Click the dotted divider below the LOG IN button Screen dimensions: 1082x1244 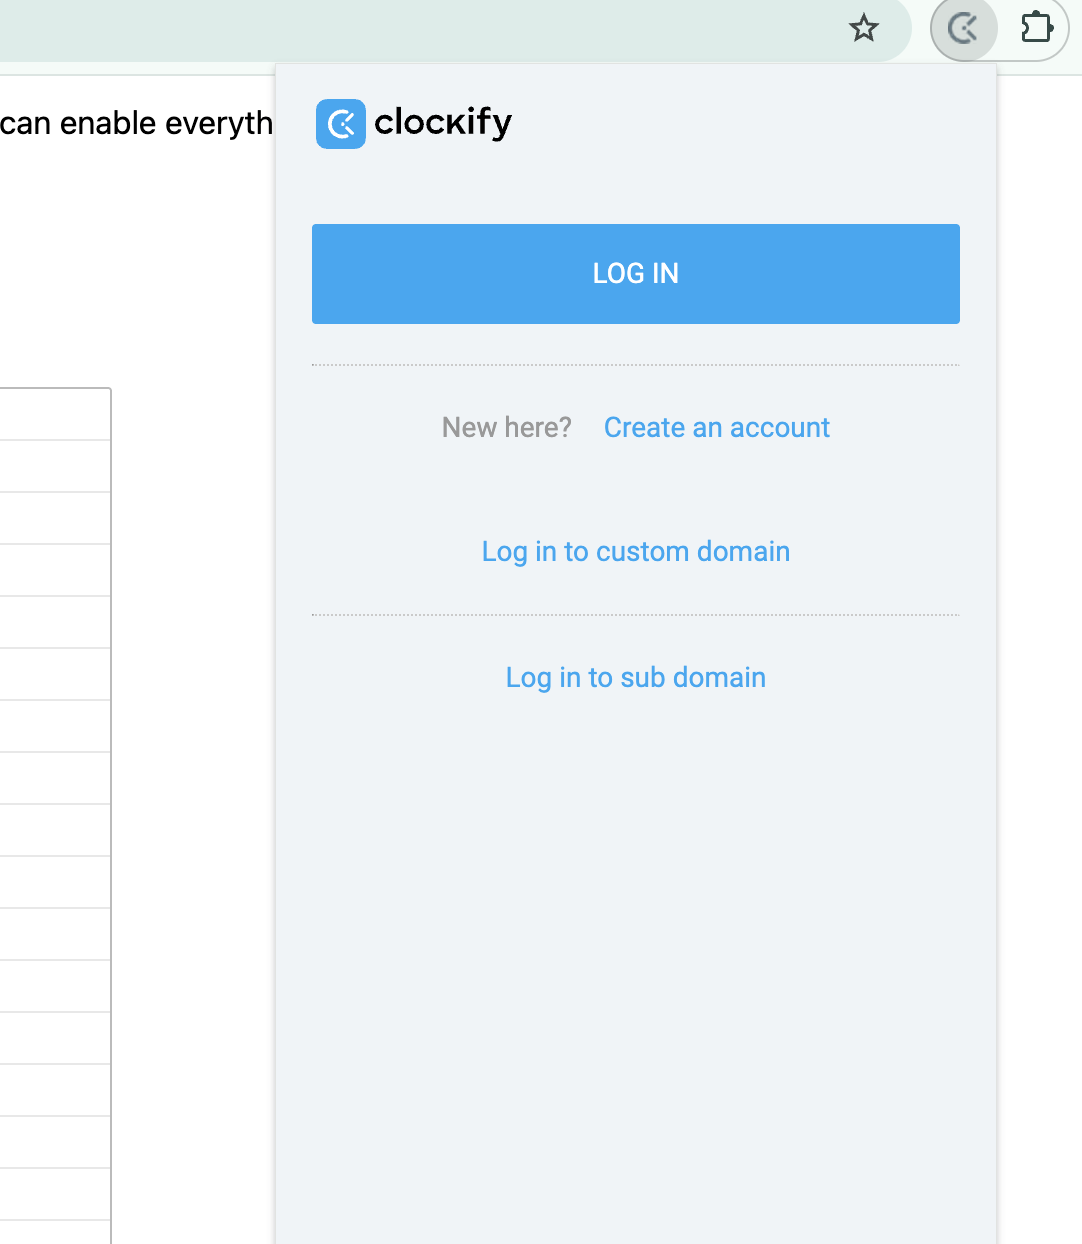point(636,365)
